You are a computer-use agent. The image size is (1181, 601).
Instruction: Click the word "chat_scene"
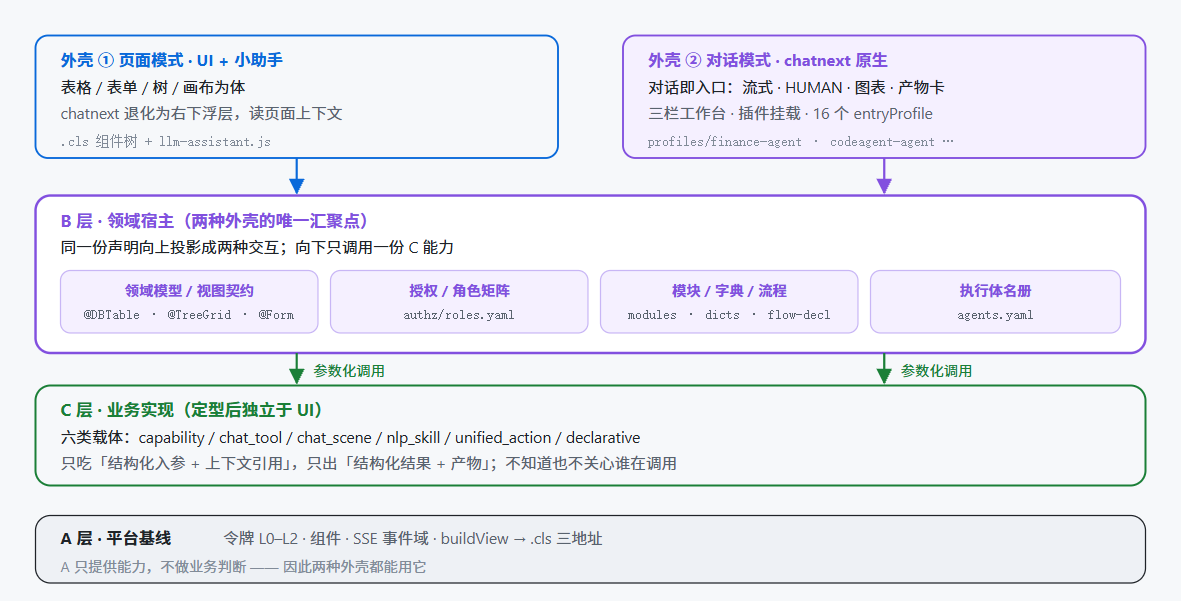[x=334, y=438]
